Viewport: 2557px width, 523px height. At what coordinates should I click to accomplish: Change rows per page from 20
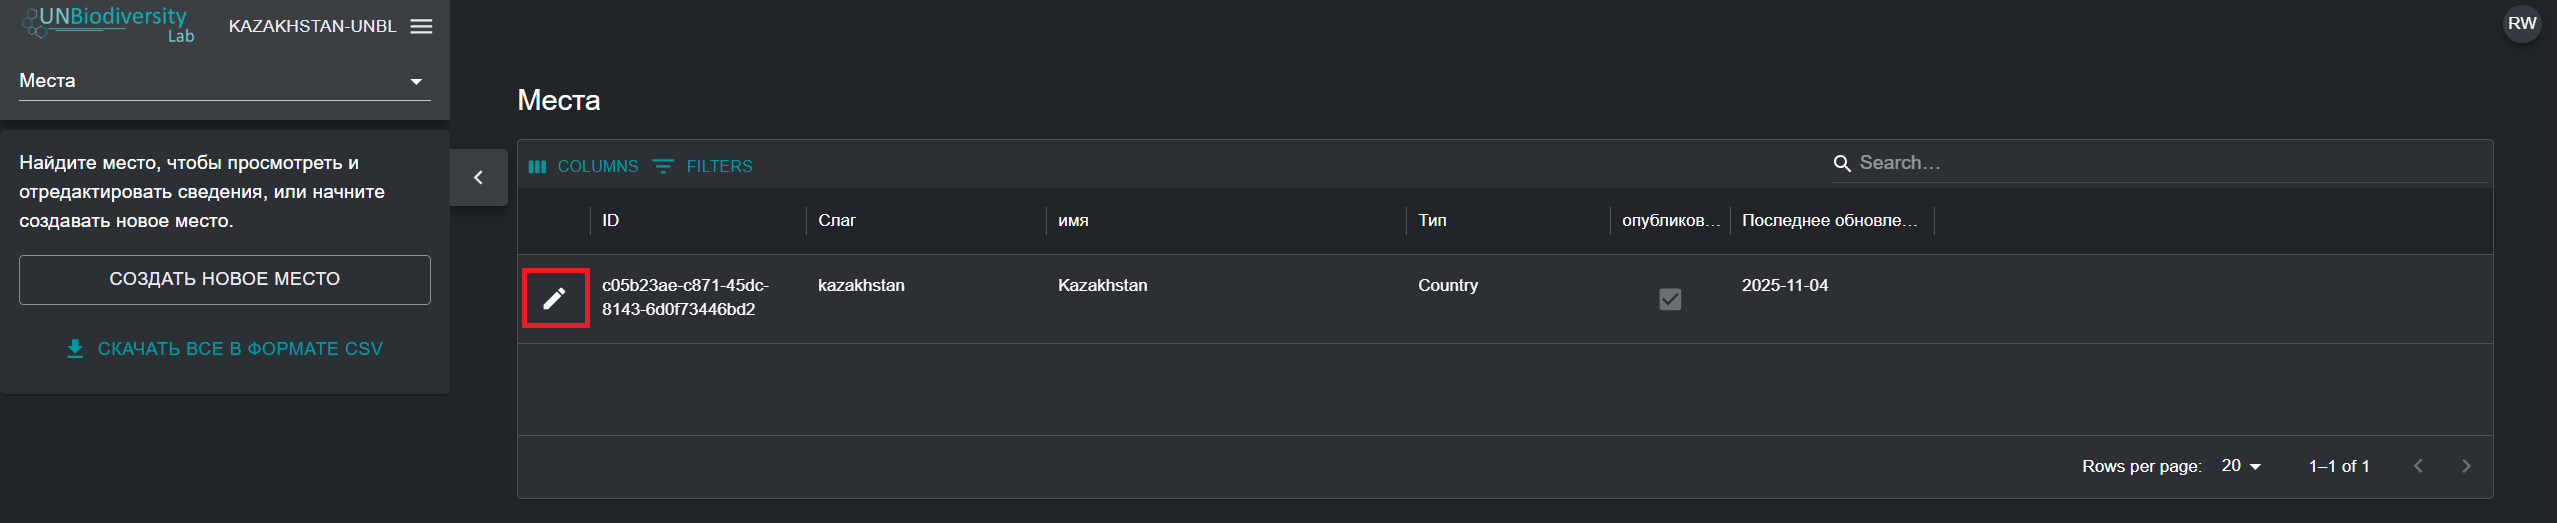pos(2240,466)
